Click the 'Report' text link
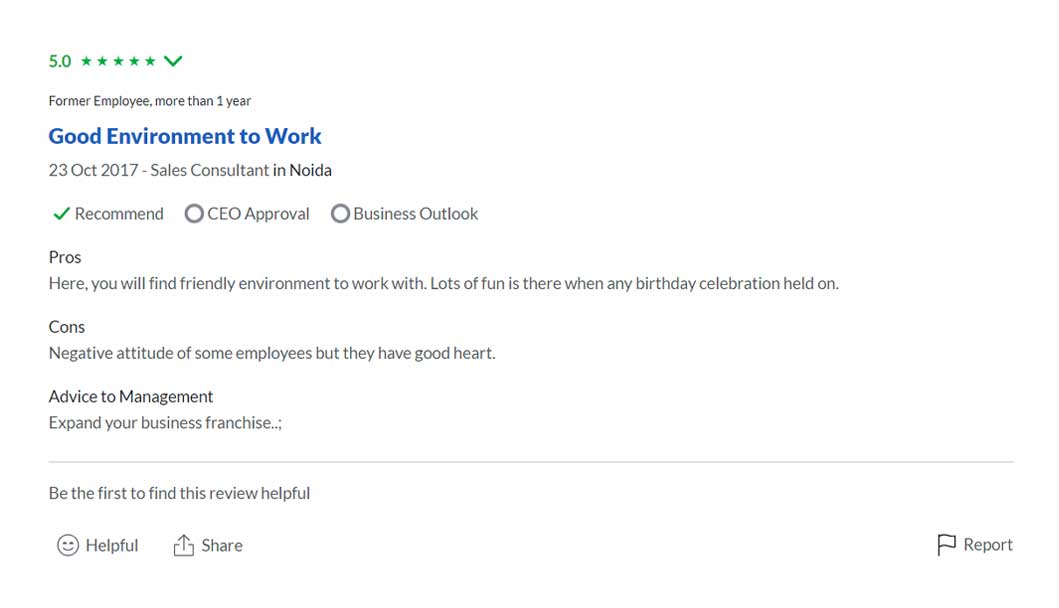1059x608 pixels. point(988,545)
